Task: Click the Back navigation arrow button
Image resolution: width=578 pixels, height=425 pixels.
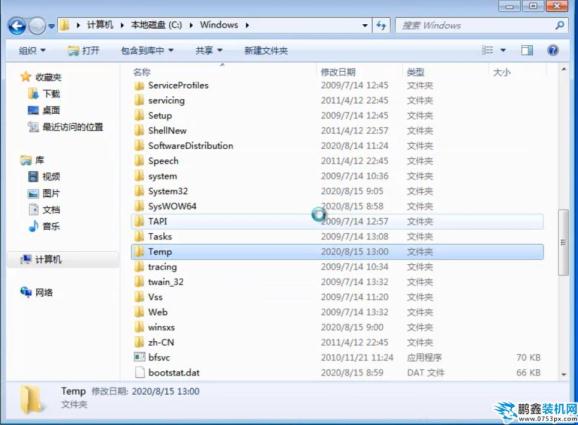Action: 17,26
